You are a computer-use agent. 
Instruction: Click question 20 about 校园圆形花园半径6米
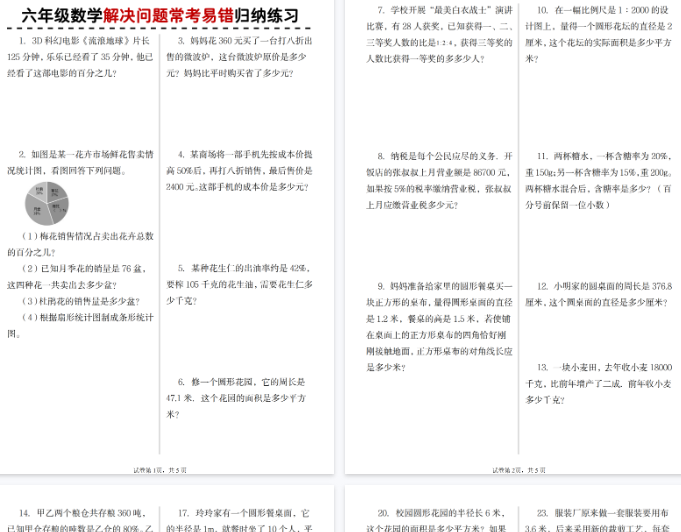tap(436, 520)
